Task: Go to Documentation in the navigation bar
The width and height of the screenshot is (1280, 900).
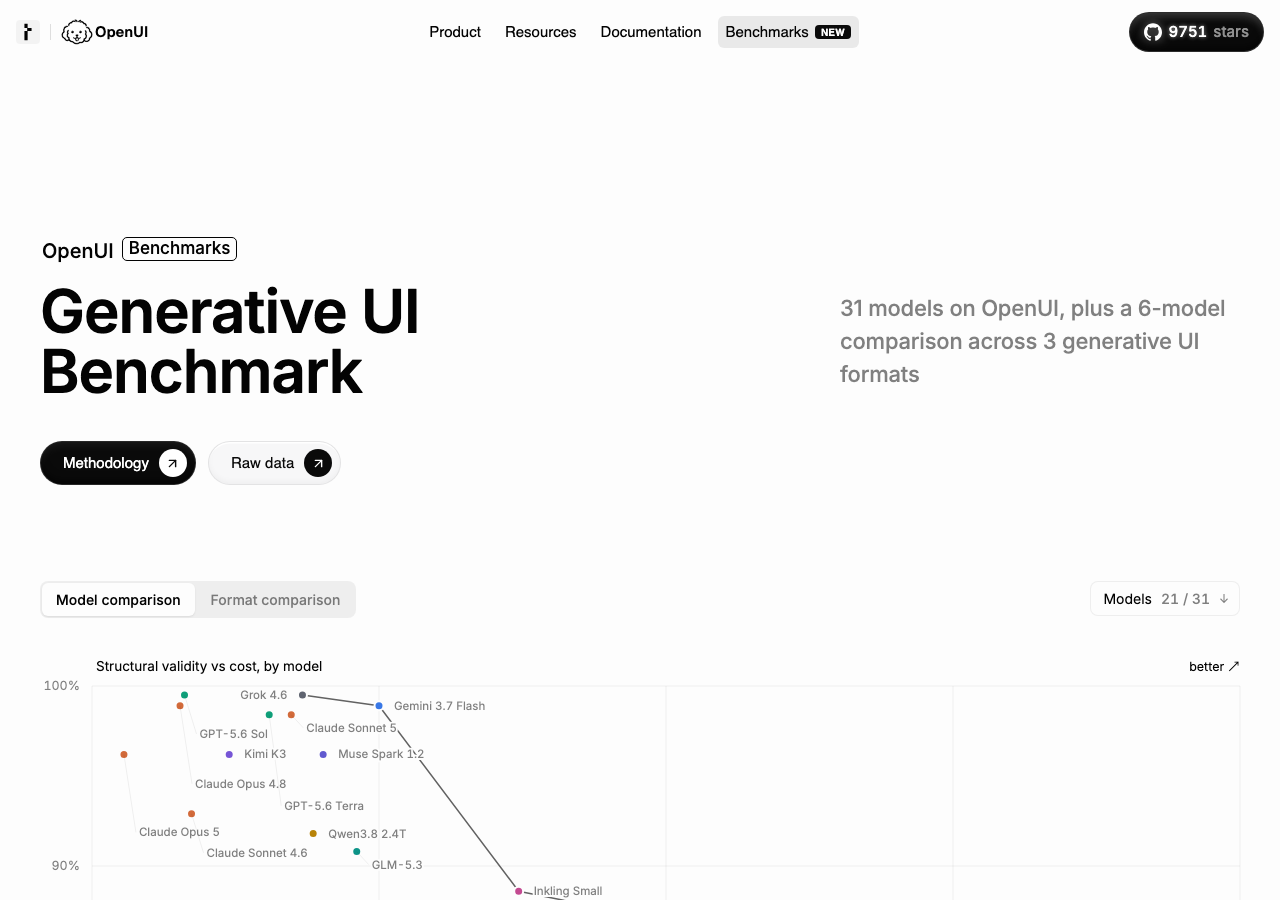Action: click(651, 32)
